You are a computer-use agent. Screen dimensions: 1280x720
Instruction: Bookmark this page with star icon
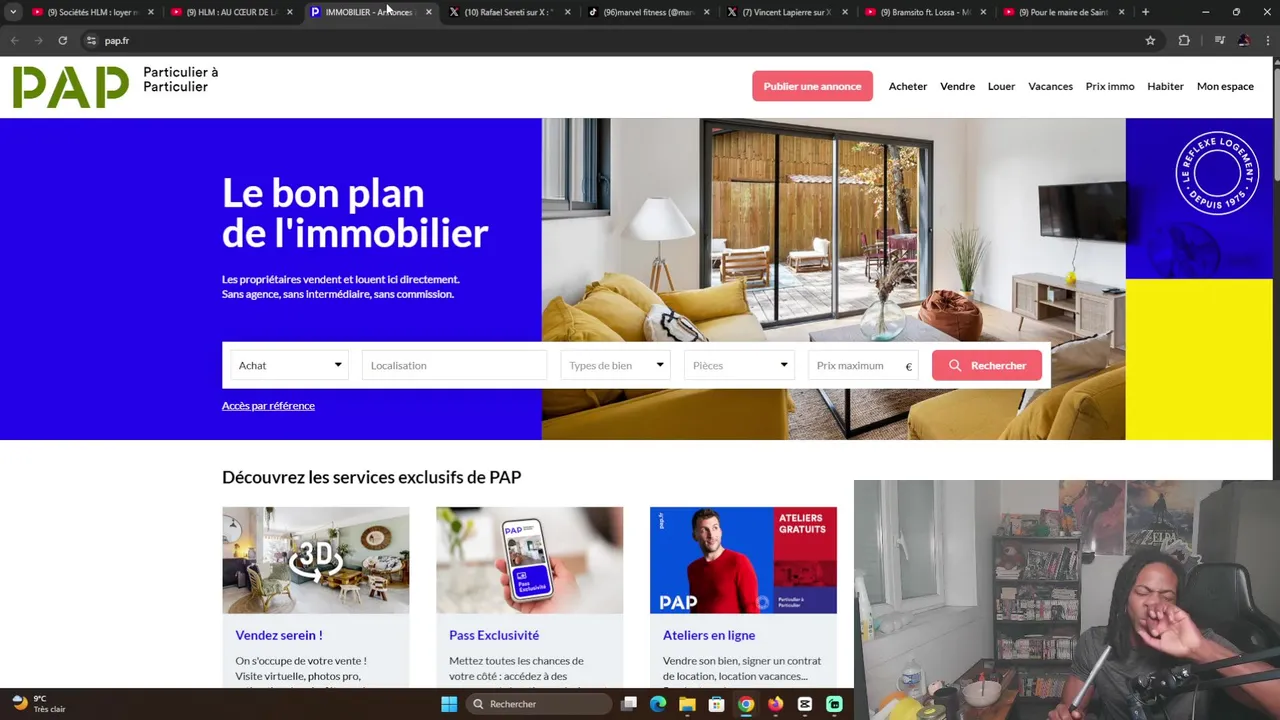[1150, 40]
